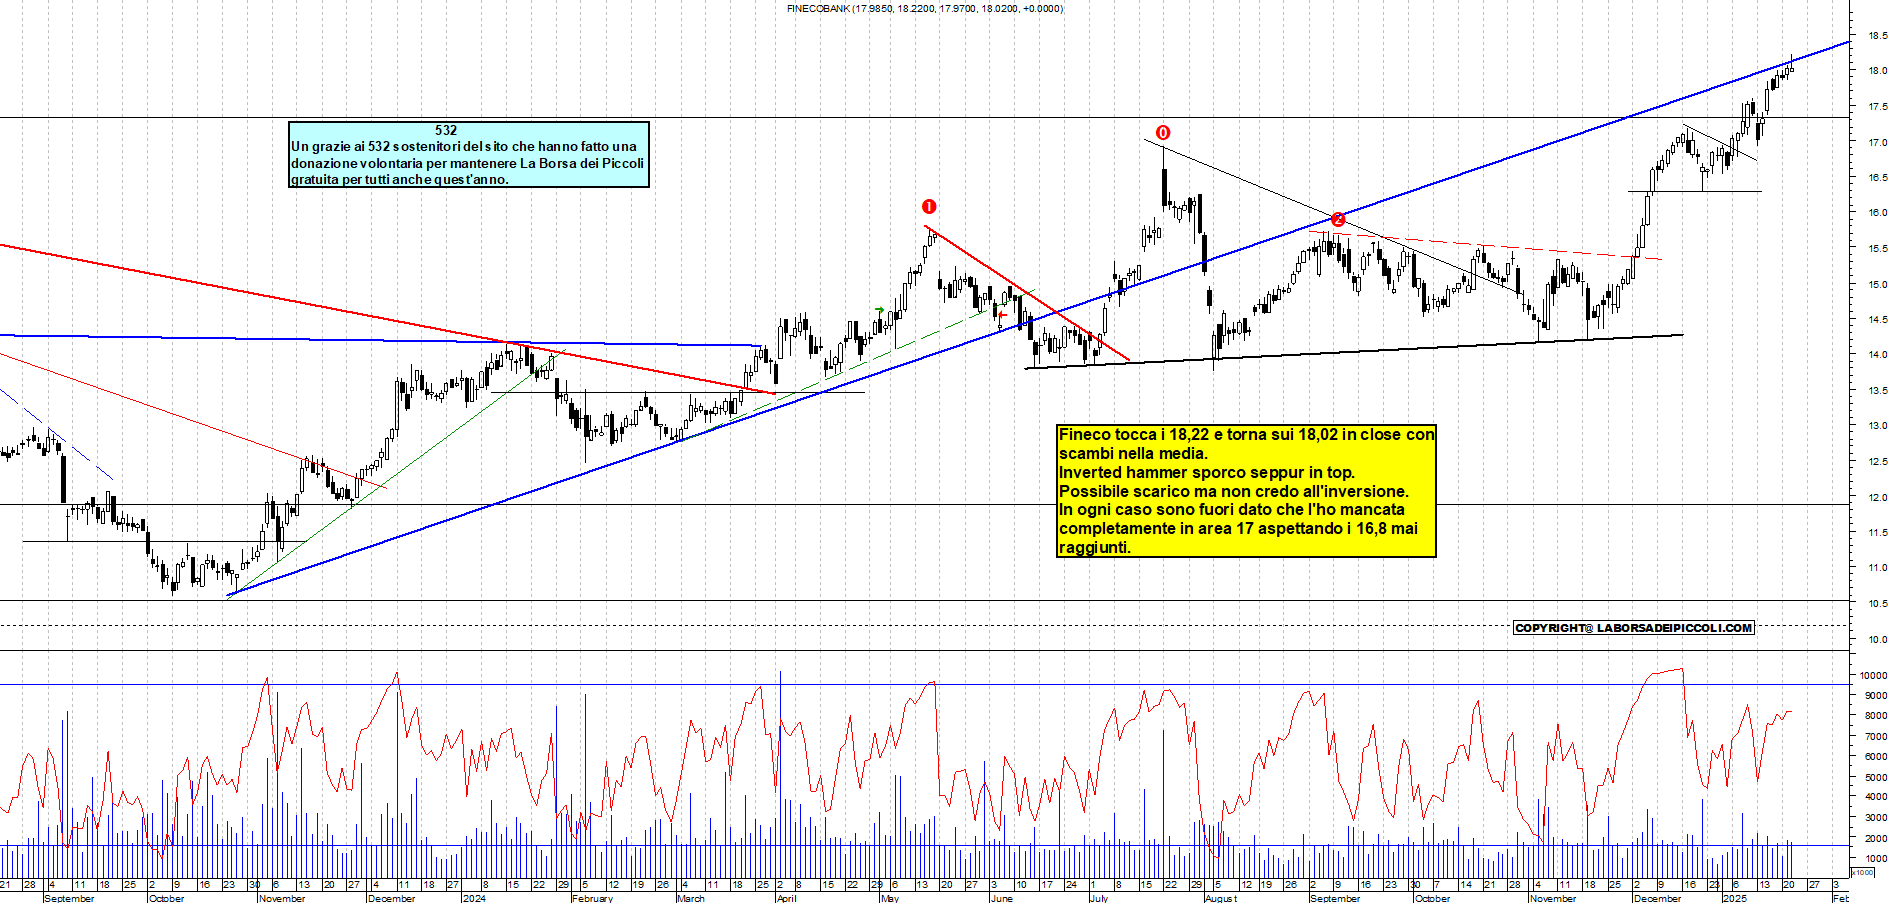This screenshot has height=903, width=1890.
Task: Click the 10.5 price axis label
Action: (x=1877, y=604)
